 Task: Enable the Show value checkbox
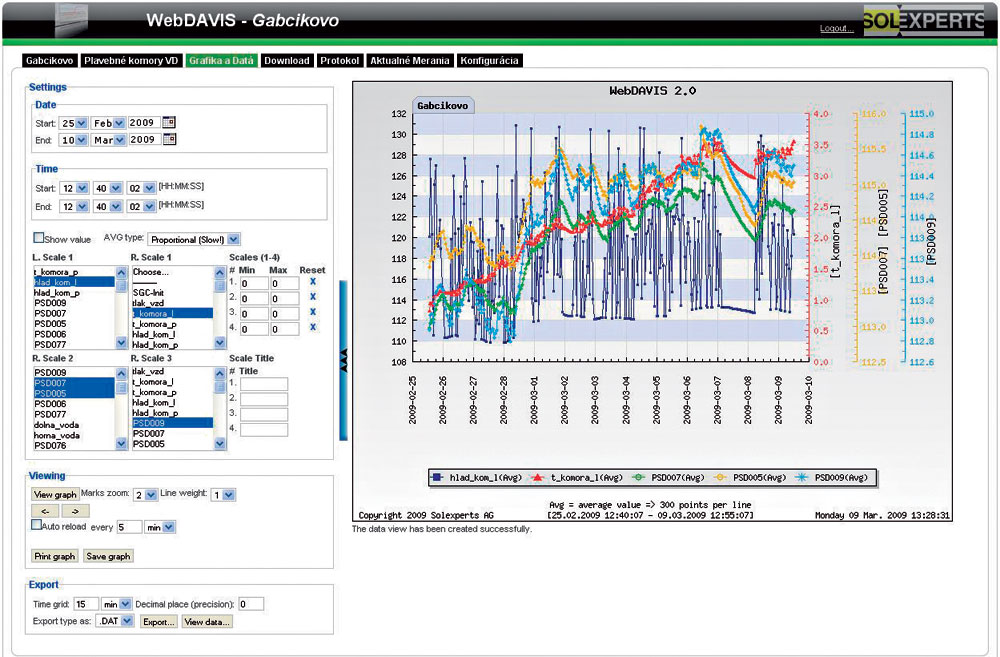39,238
